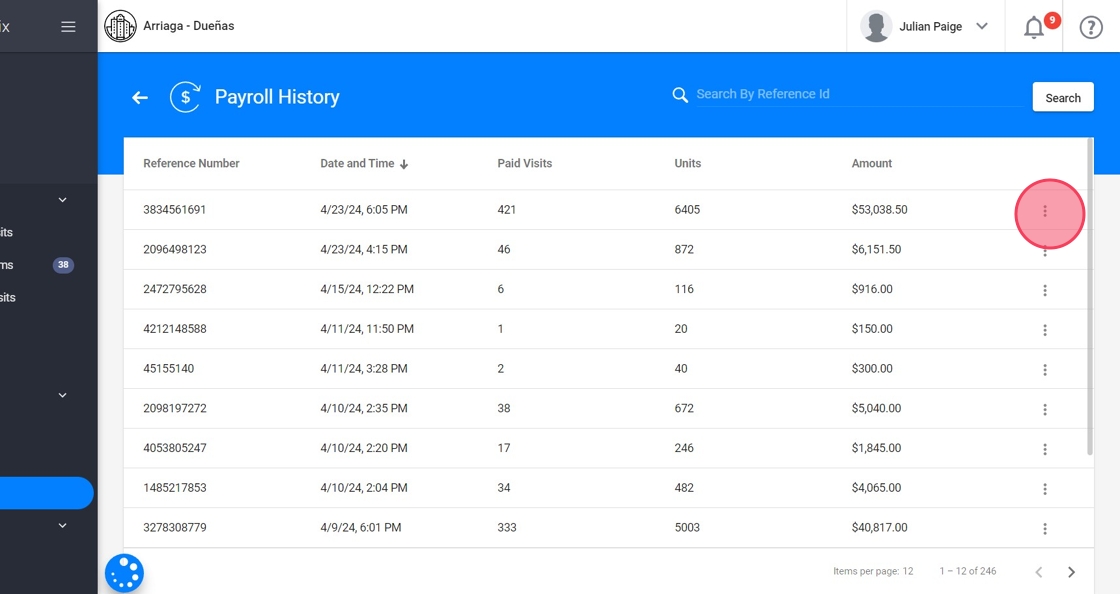Click the hamburger menu icon
1120x594 pixels.
pos(68,27)
